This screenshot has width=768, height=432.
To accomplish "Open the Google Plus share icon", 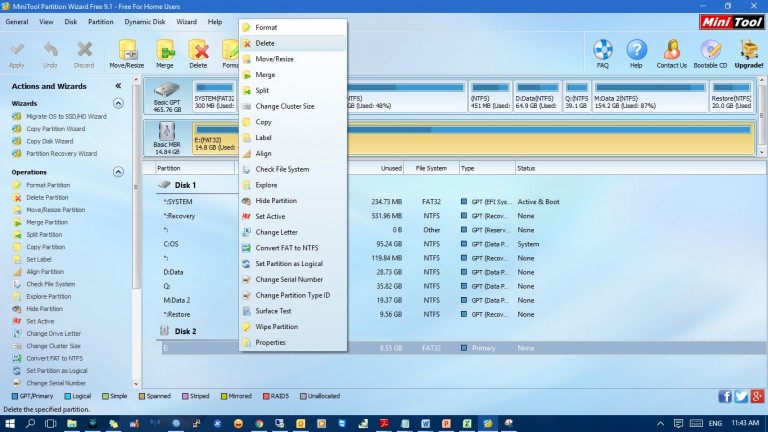I will coord(757,396).
